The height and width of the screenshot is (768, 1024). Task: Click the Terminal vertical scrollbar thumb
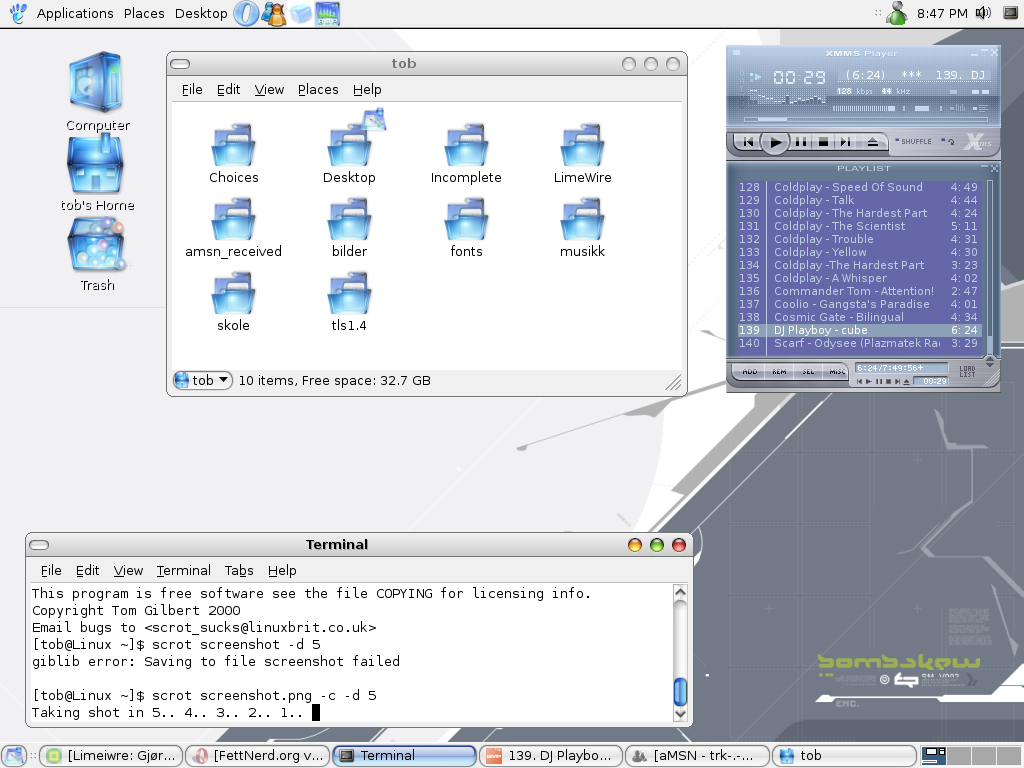(x=680, y=692)
